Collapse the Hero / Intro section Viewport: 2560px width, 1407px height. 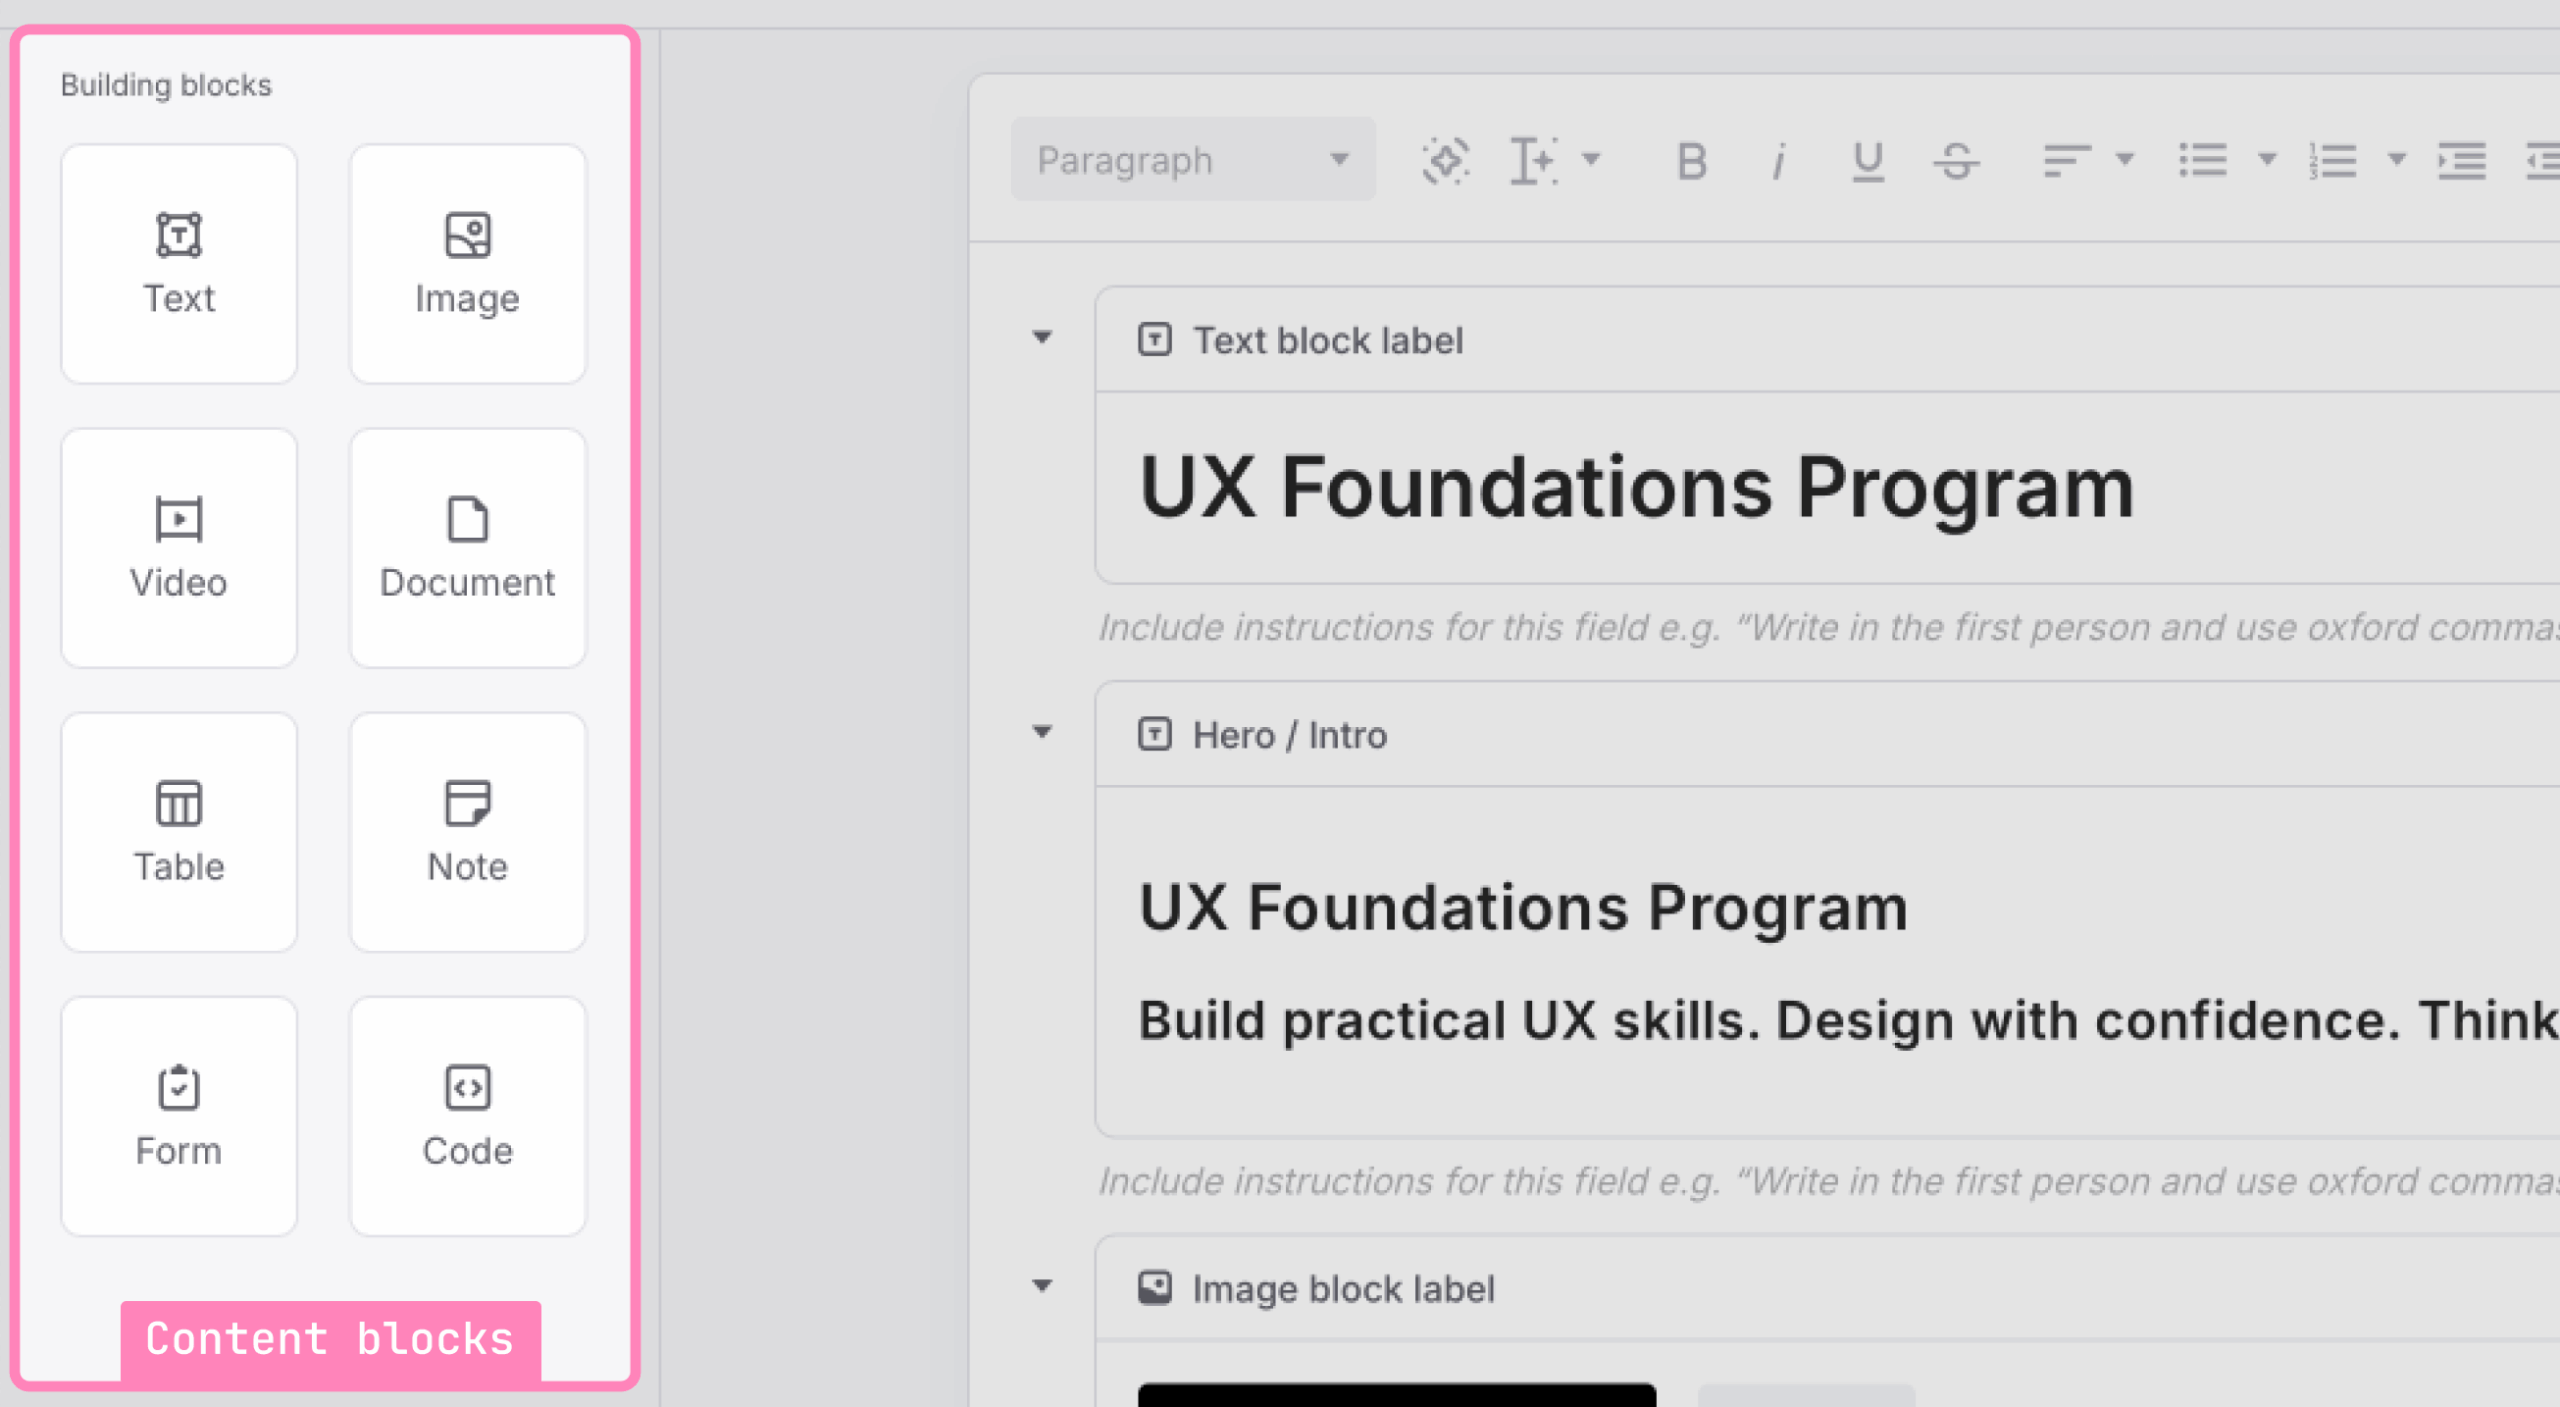point(1042,733)
